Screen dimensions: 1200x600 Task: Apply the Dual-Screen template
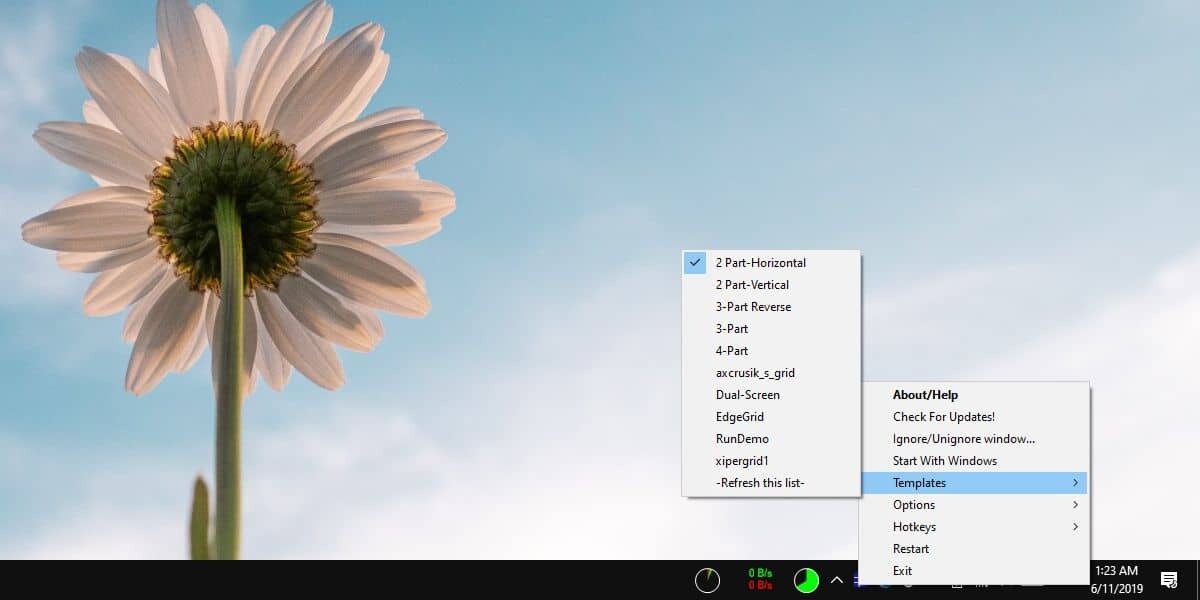[747, 395]
